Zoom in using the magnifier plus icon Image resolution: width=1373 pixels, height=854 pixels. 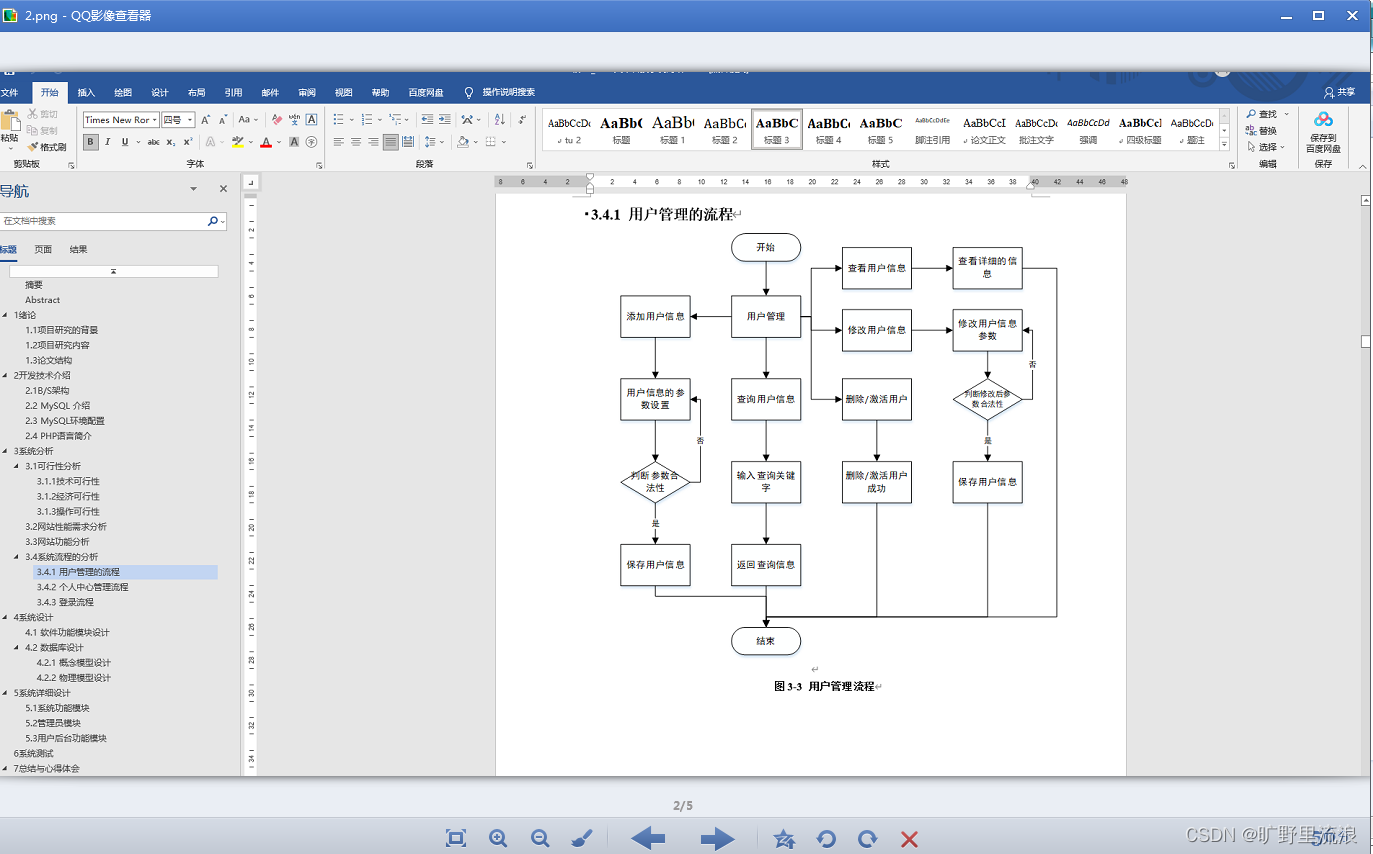click(498, 839)
